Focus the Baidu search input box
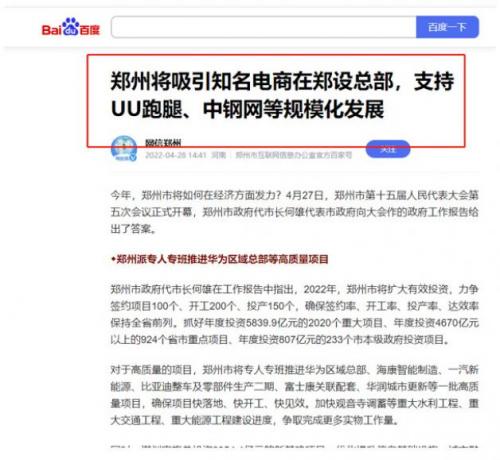 (264, 27)
